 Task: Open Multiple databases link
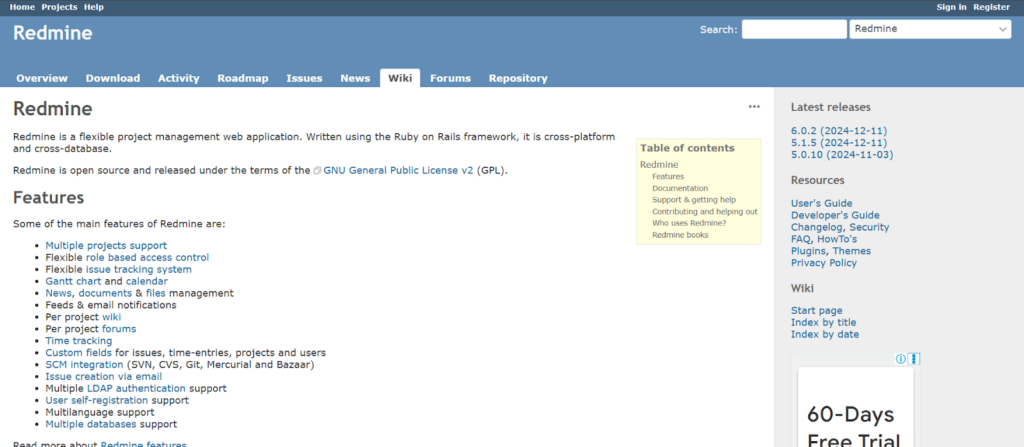click(91, 424)
